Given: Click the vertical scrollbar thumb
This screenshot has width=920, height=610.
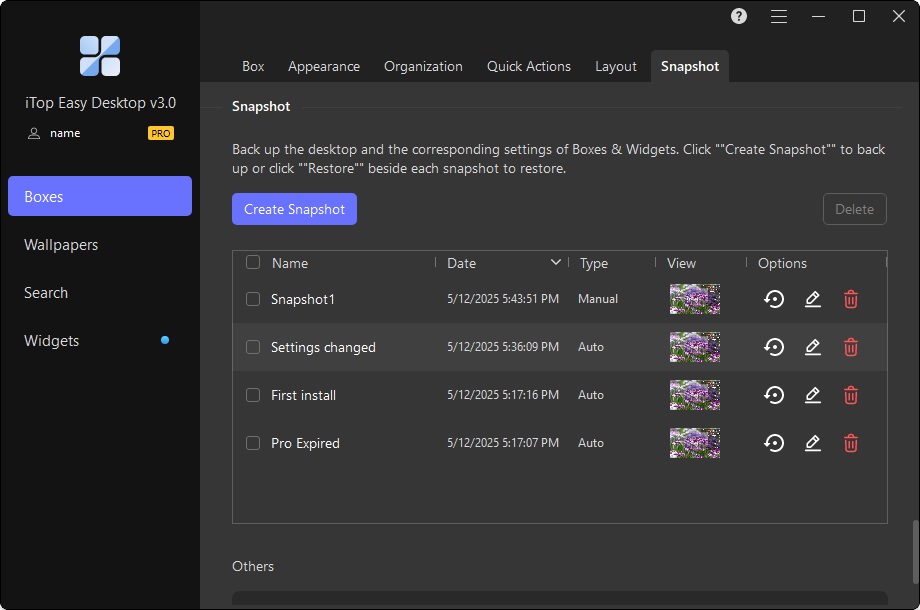Looking at the screenshot, I should click(x=915, y=551).
